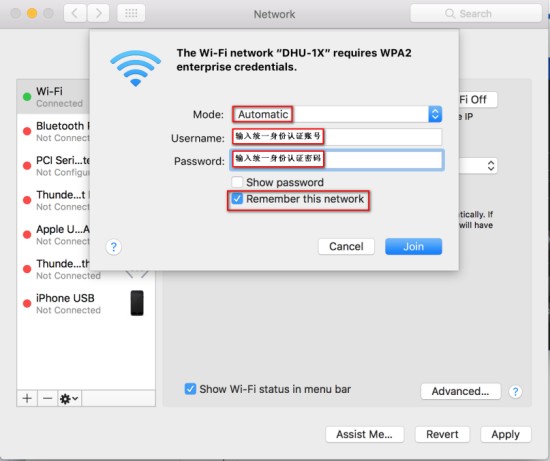Click the forward arrow in the toolbar
550x461 pixels.
[x=98, y=14]
